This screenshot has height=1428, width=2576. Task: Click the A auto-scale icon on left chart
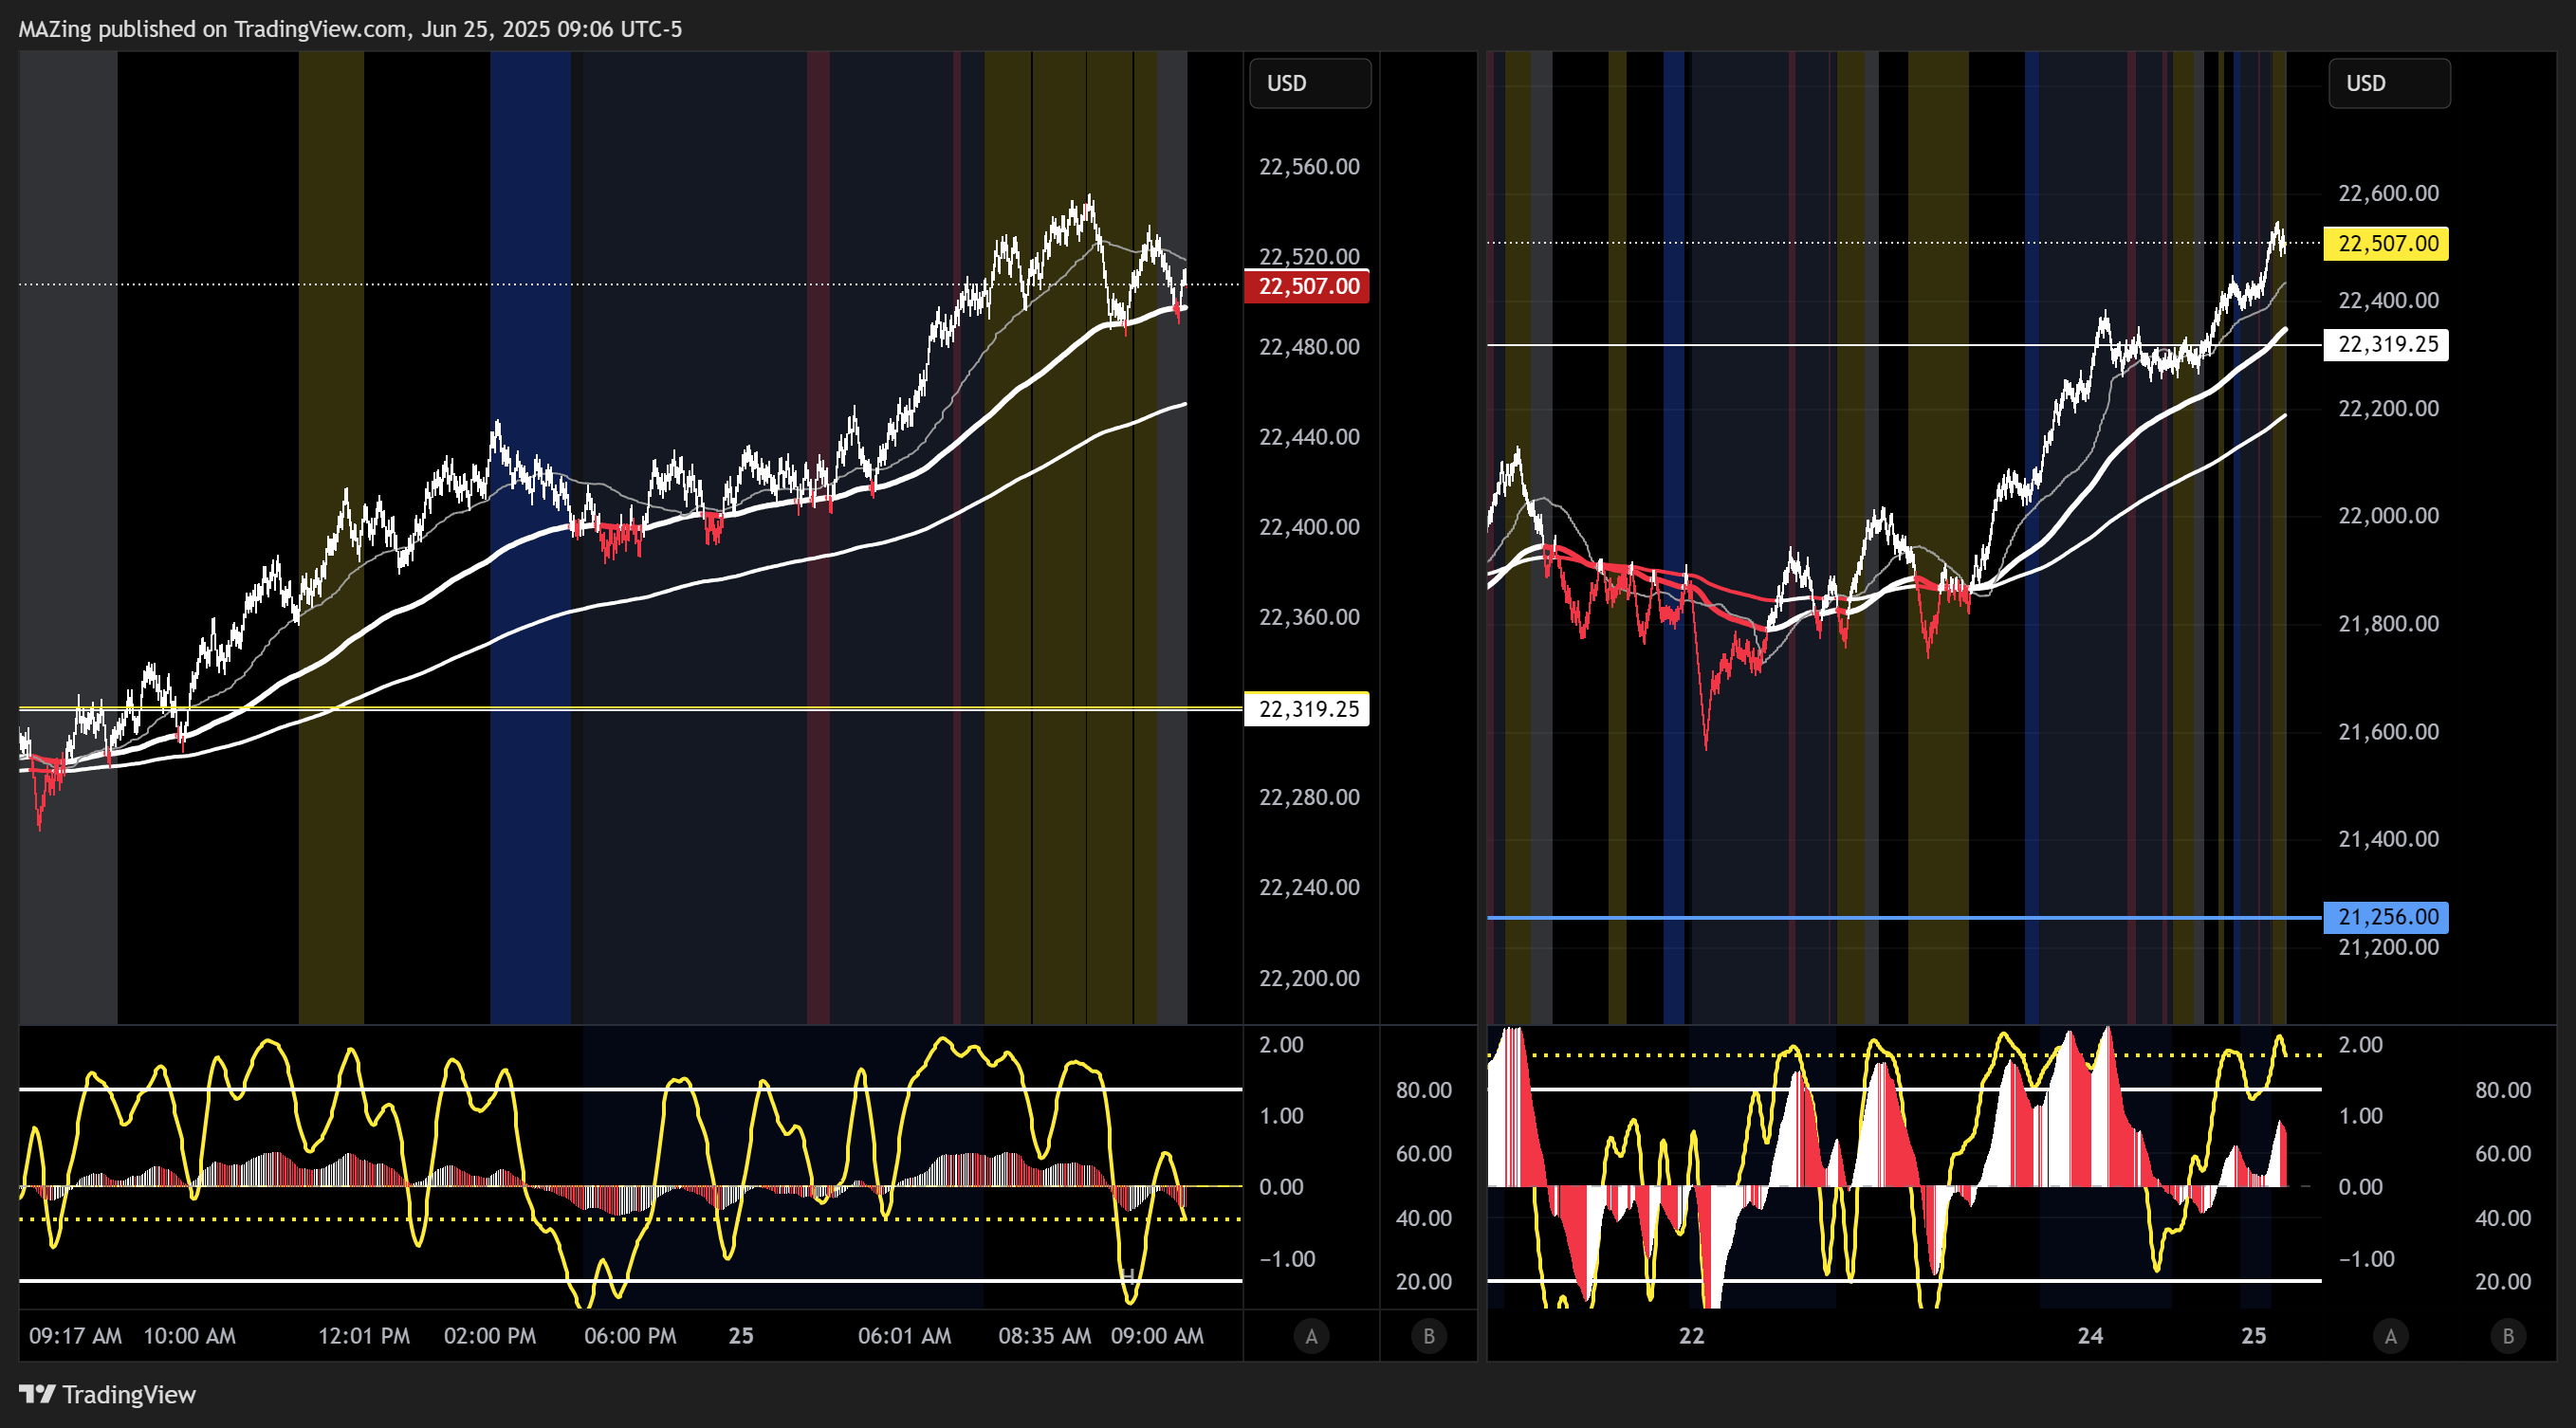1311,1336
